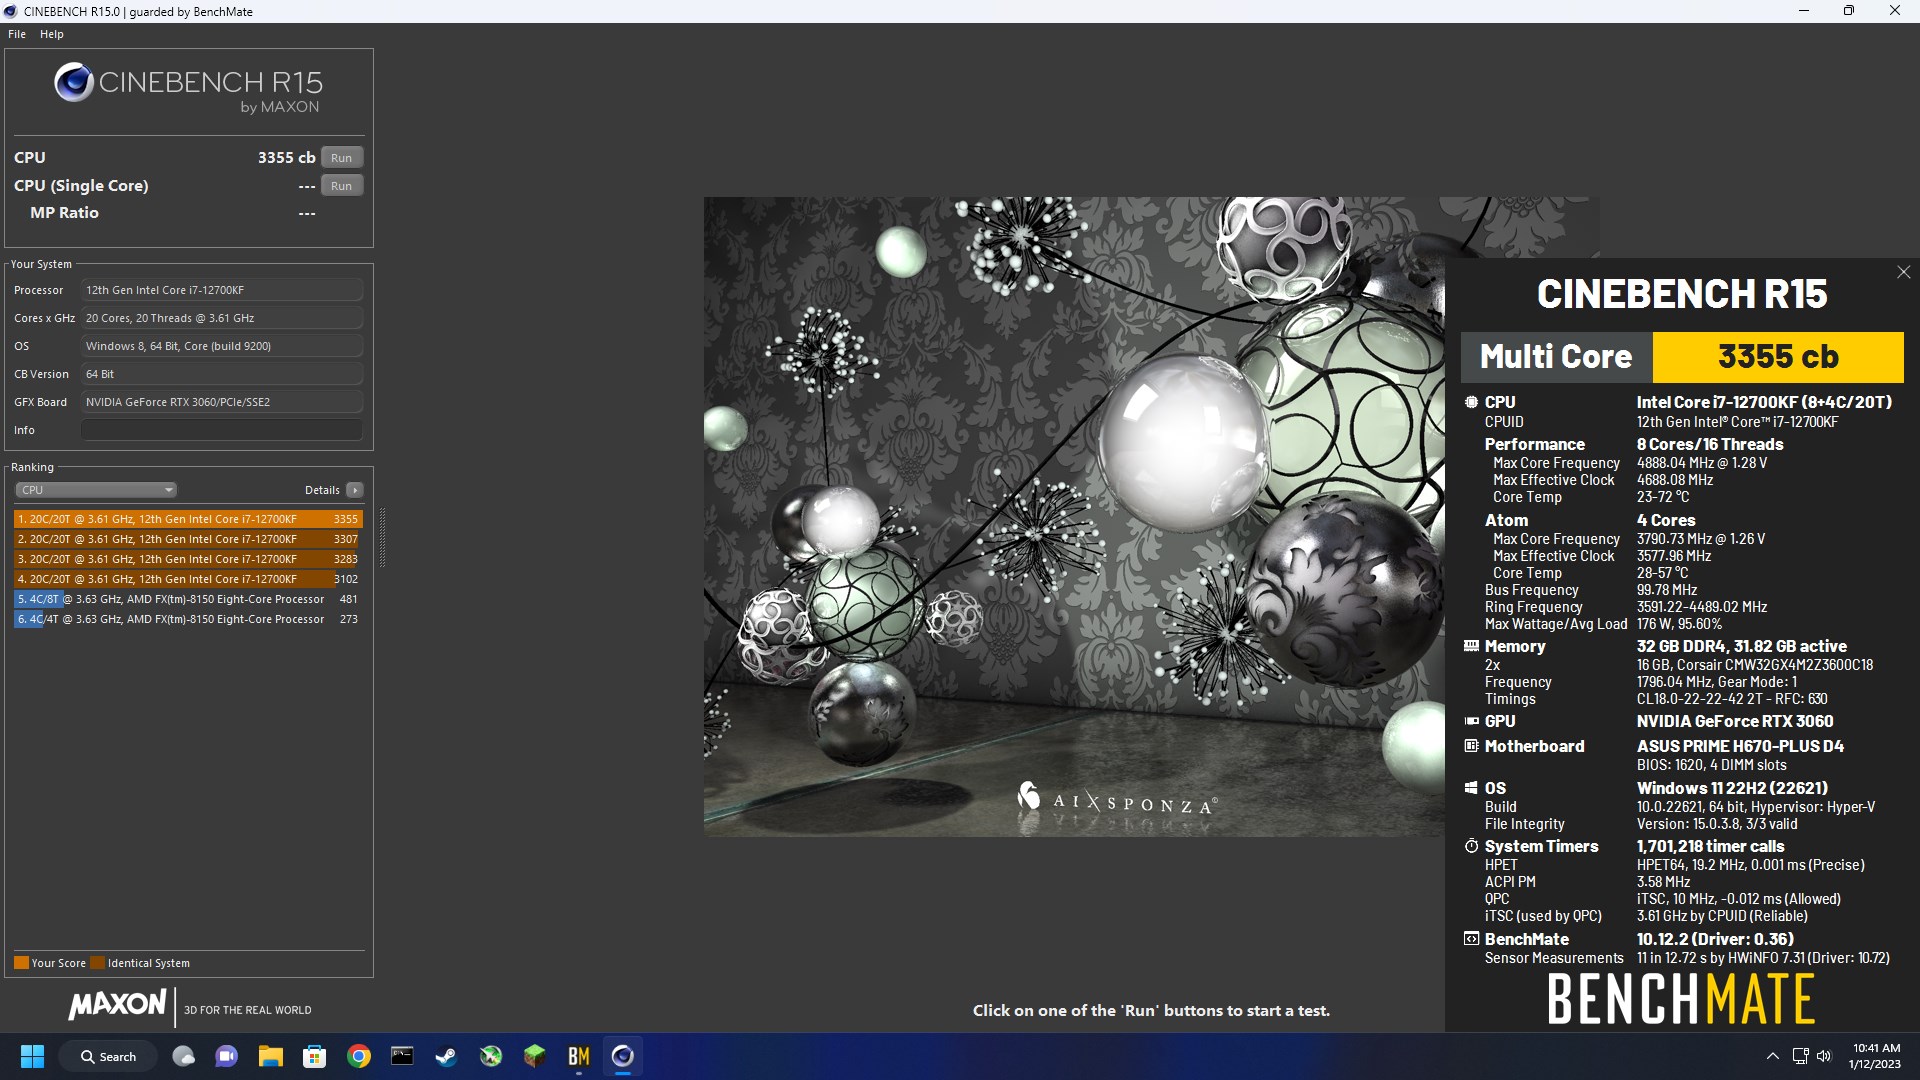Image resolution: width=1920 pixels, height=1080 pixels.
Task: Open the clock showing 10:41 AM
Action: point(1876,1056)
